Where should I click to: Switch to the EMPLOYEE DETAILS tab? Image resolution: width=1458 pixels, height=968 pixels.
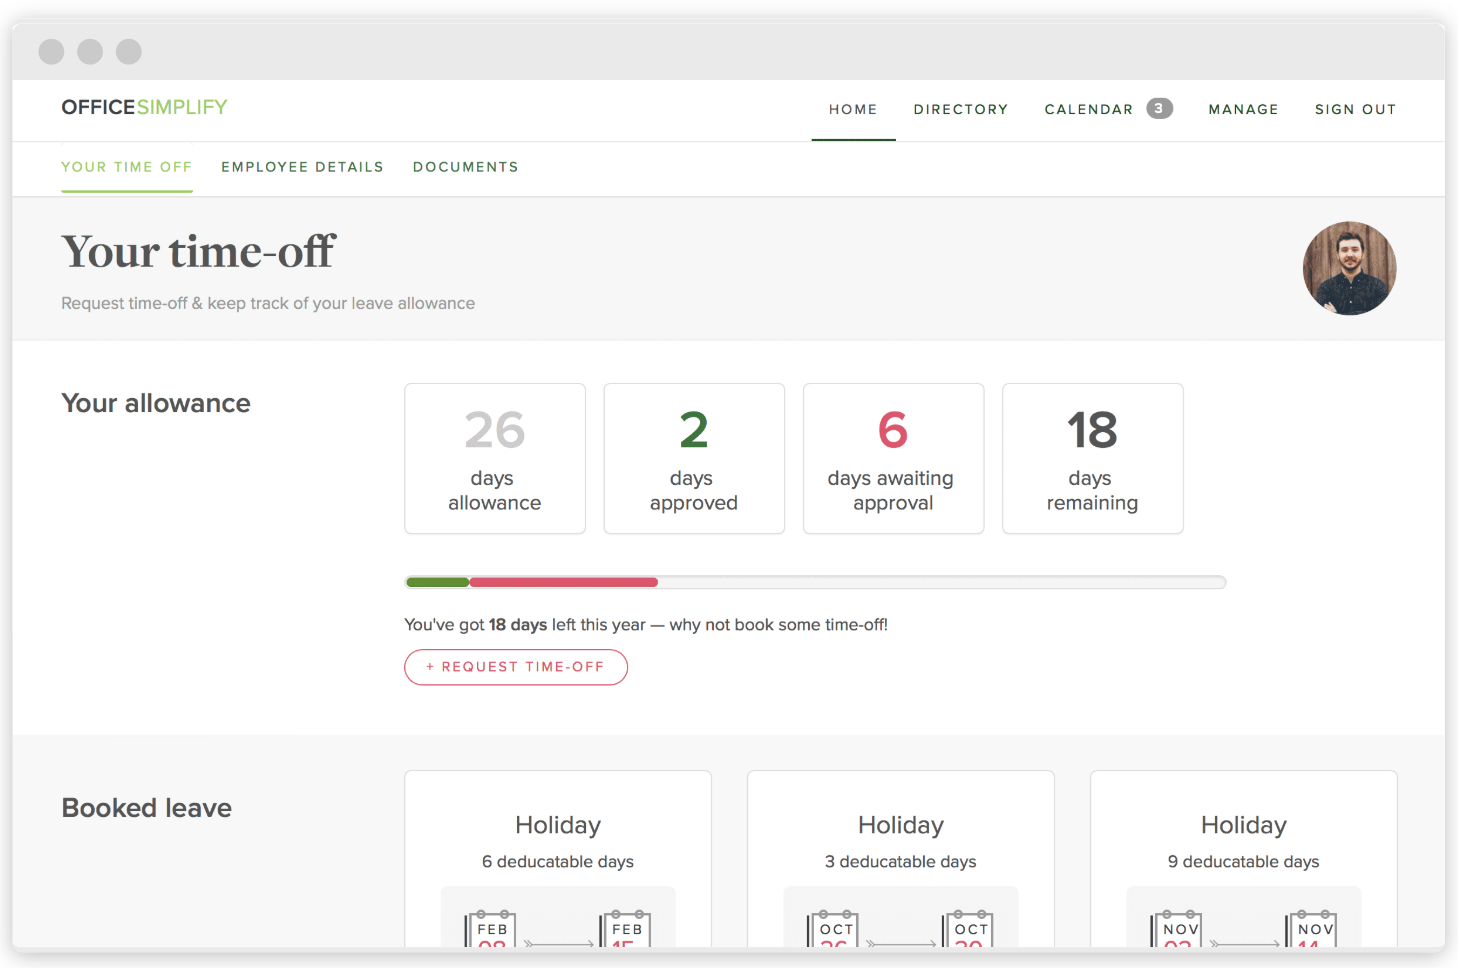302,167
